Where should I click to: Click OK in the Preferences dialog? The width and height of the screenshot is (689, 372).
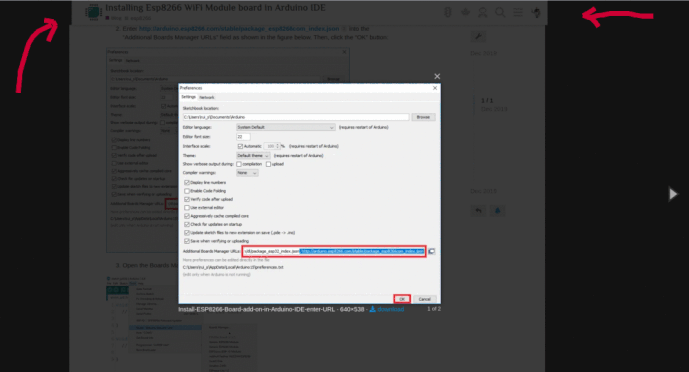pyautogui.click(x=402, y=299)
